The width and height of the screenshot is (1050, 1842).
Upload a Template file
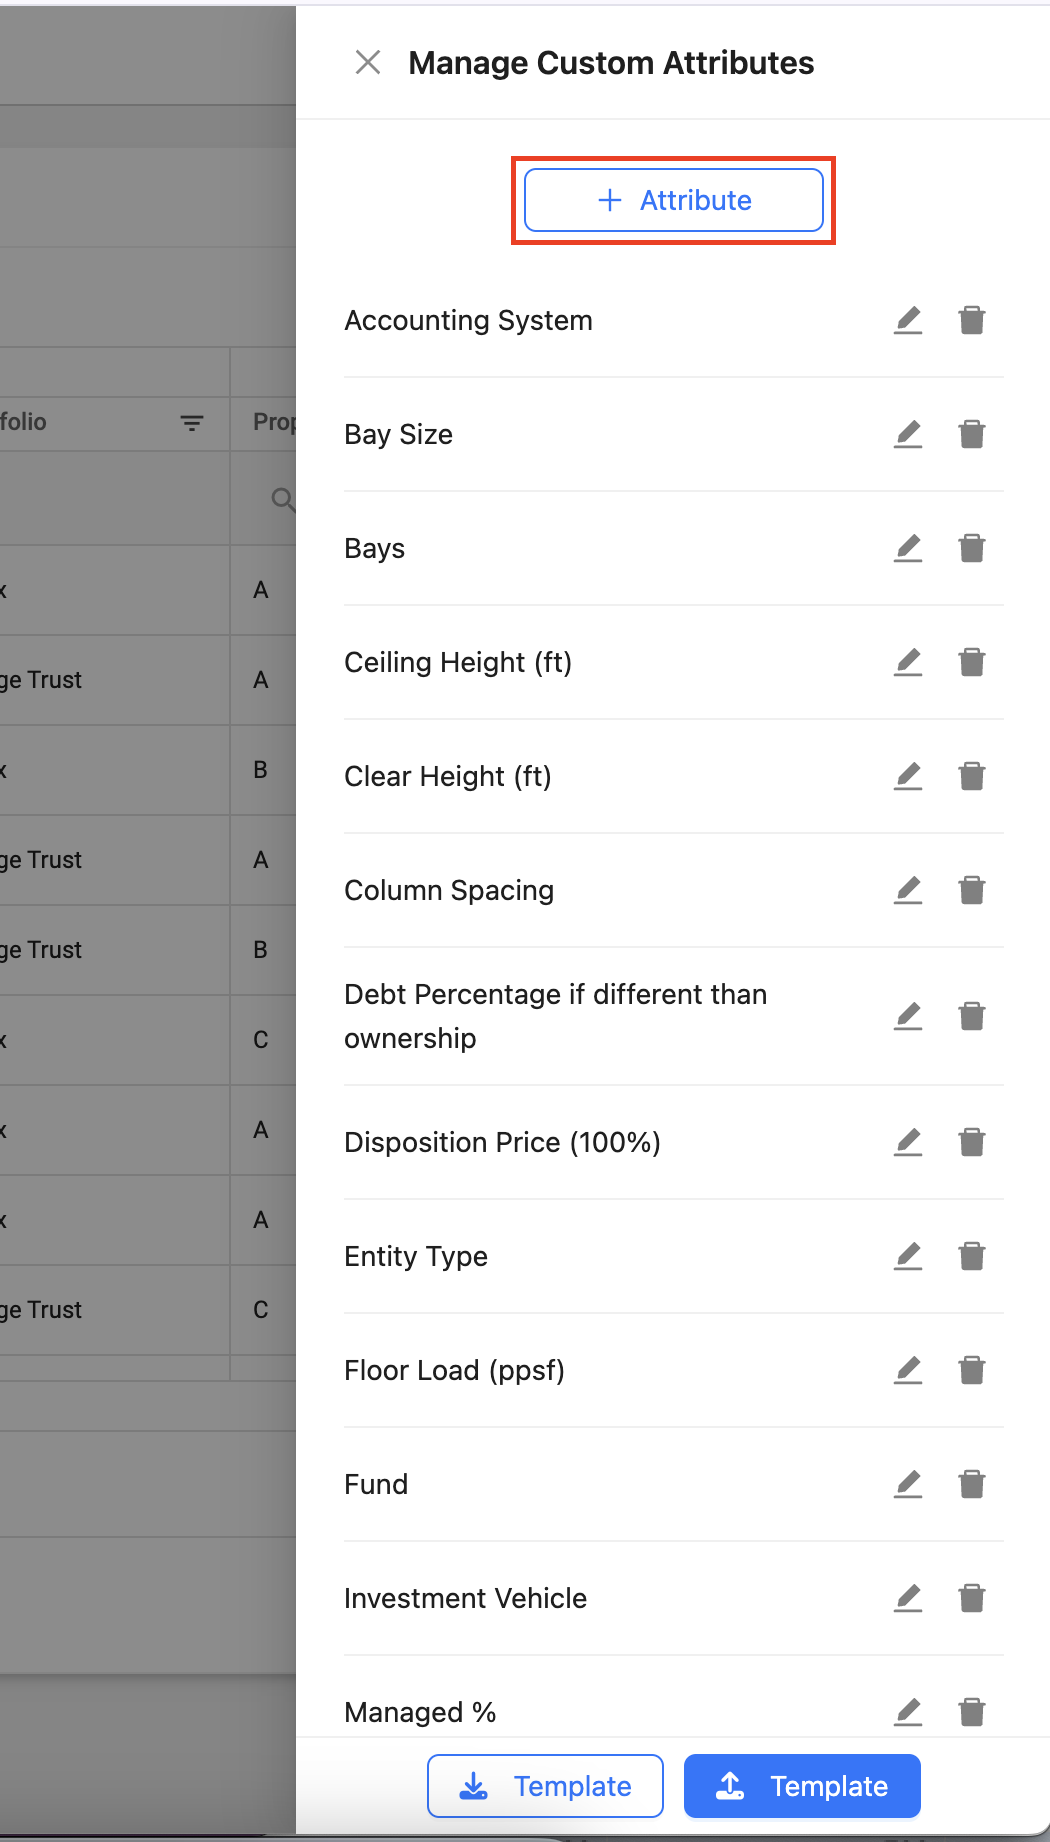(x=802, y=1786)
